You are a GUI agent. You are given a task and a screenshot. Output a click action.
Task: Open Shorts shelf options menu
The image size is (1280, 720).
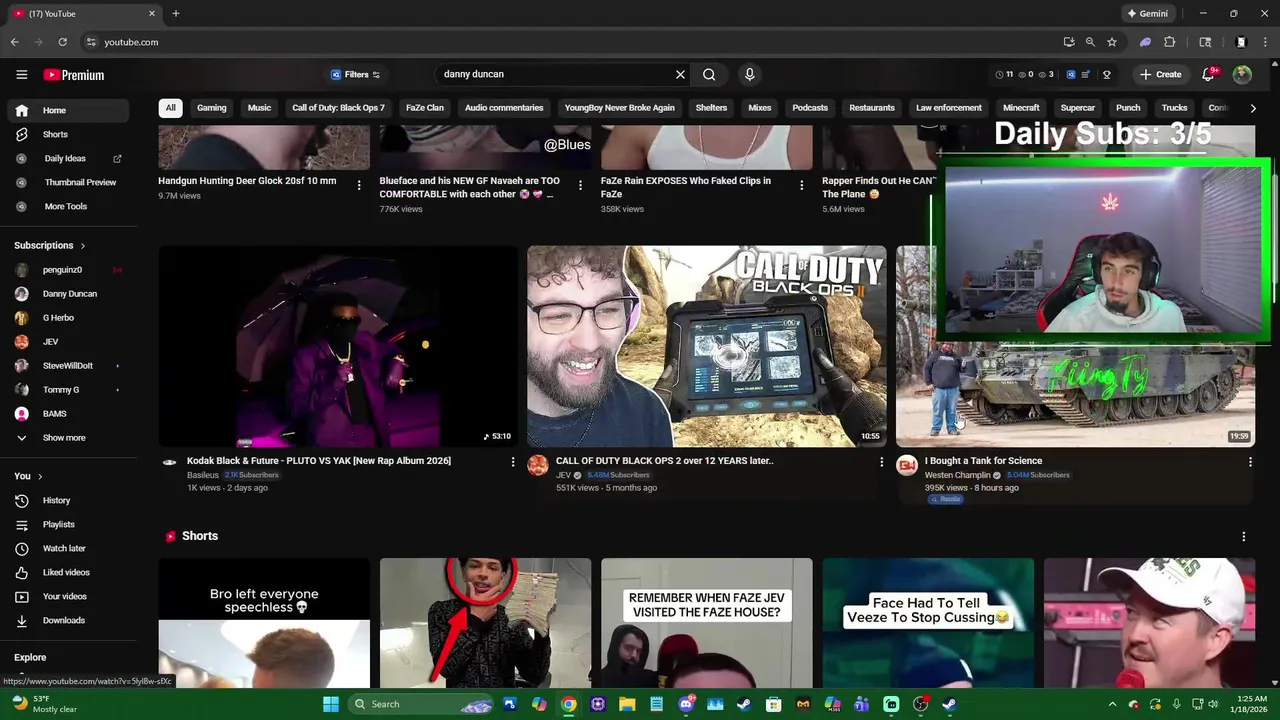pos(1243,537)
